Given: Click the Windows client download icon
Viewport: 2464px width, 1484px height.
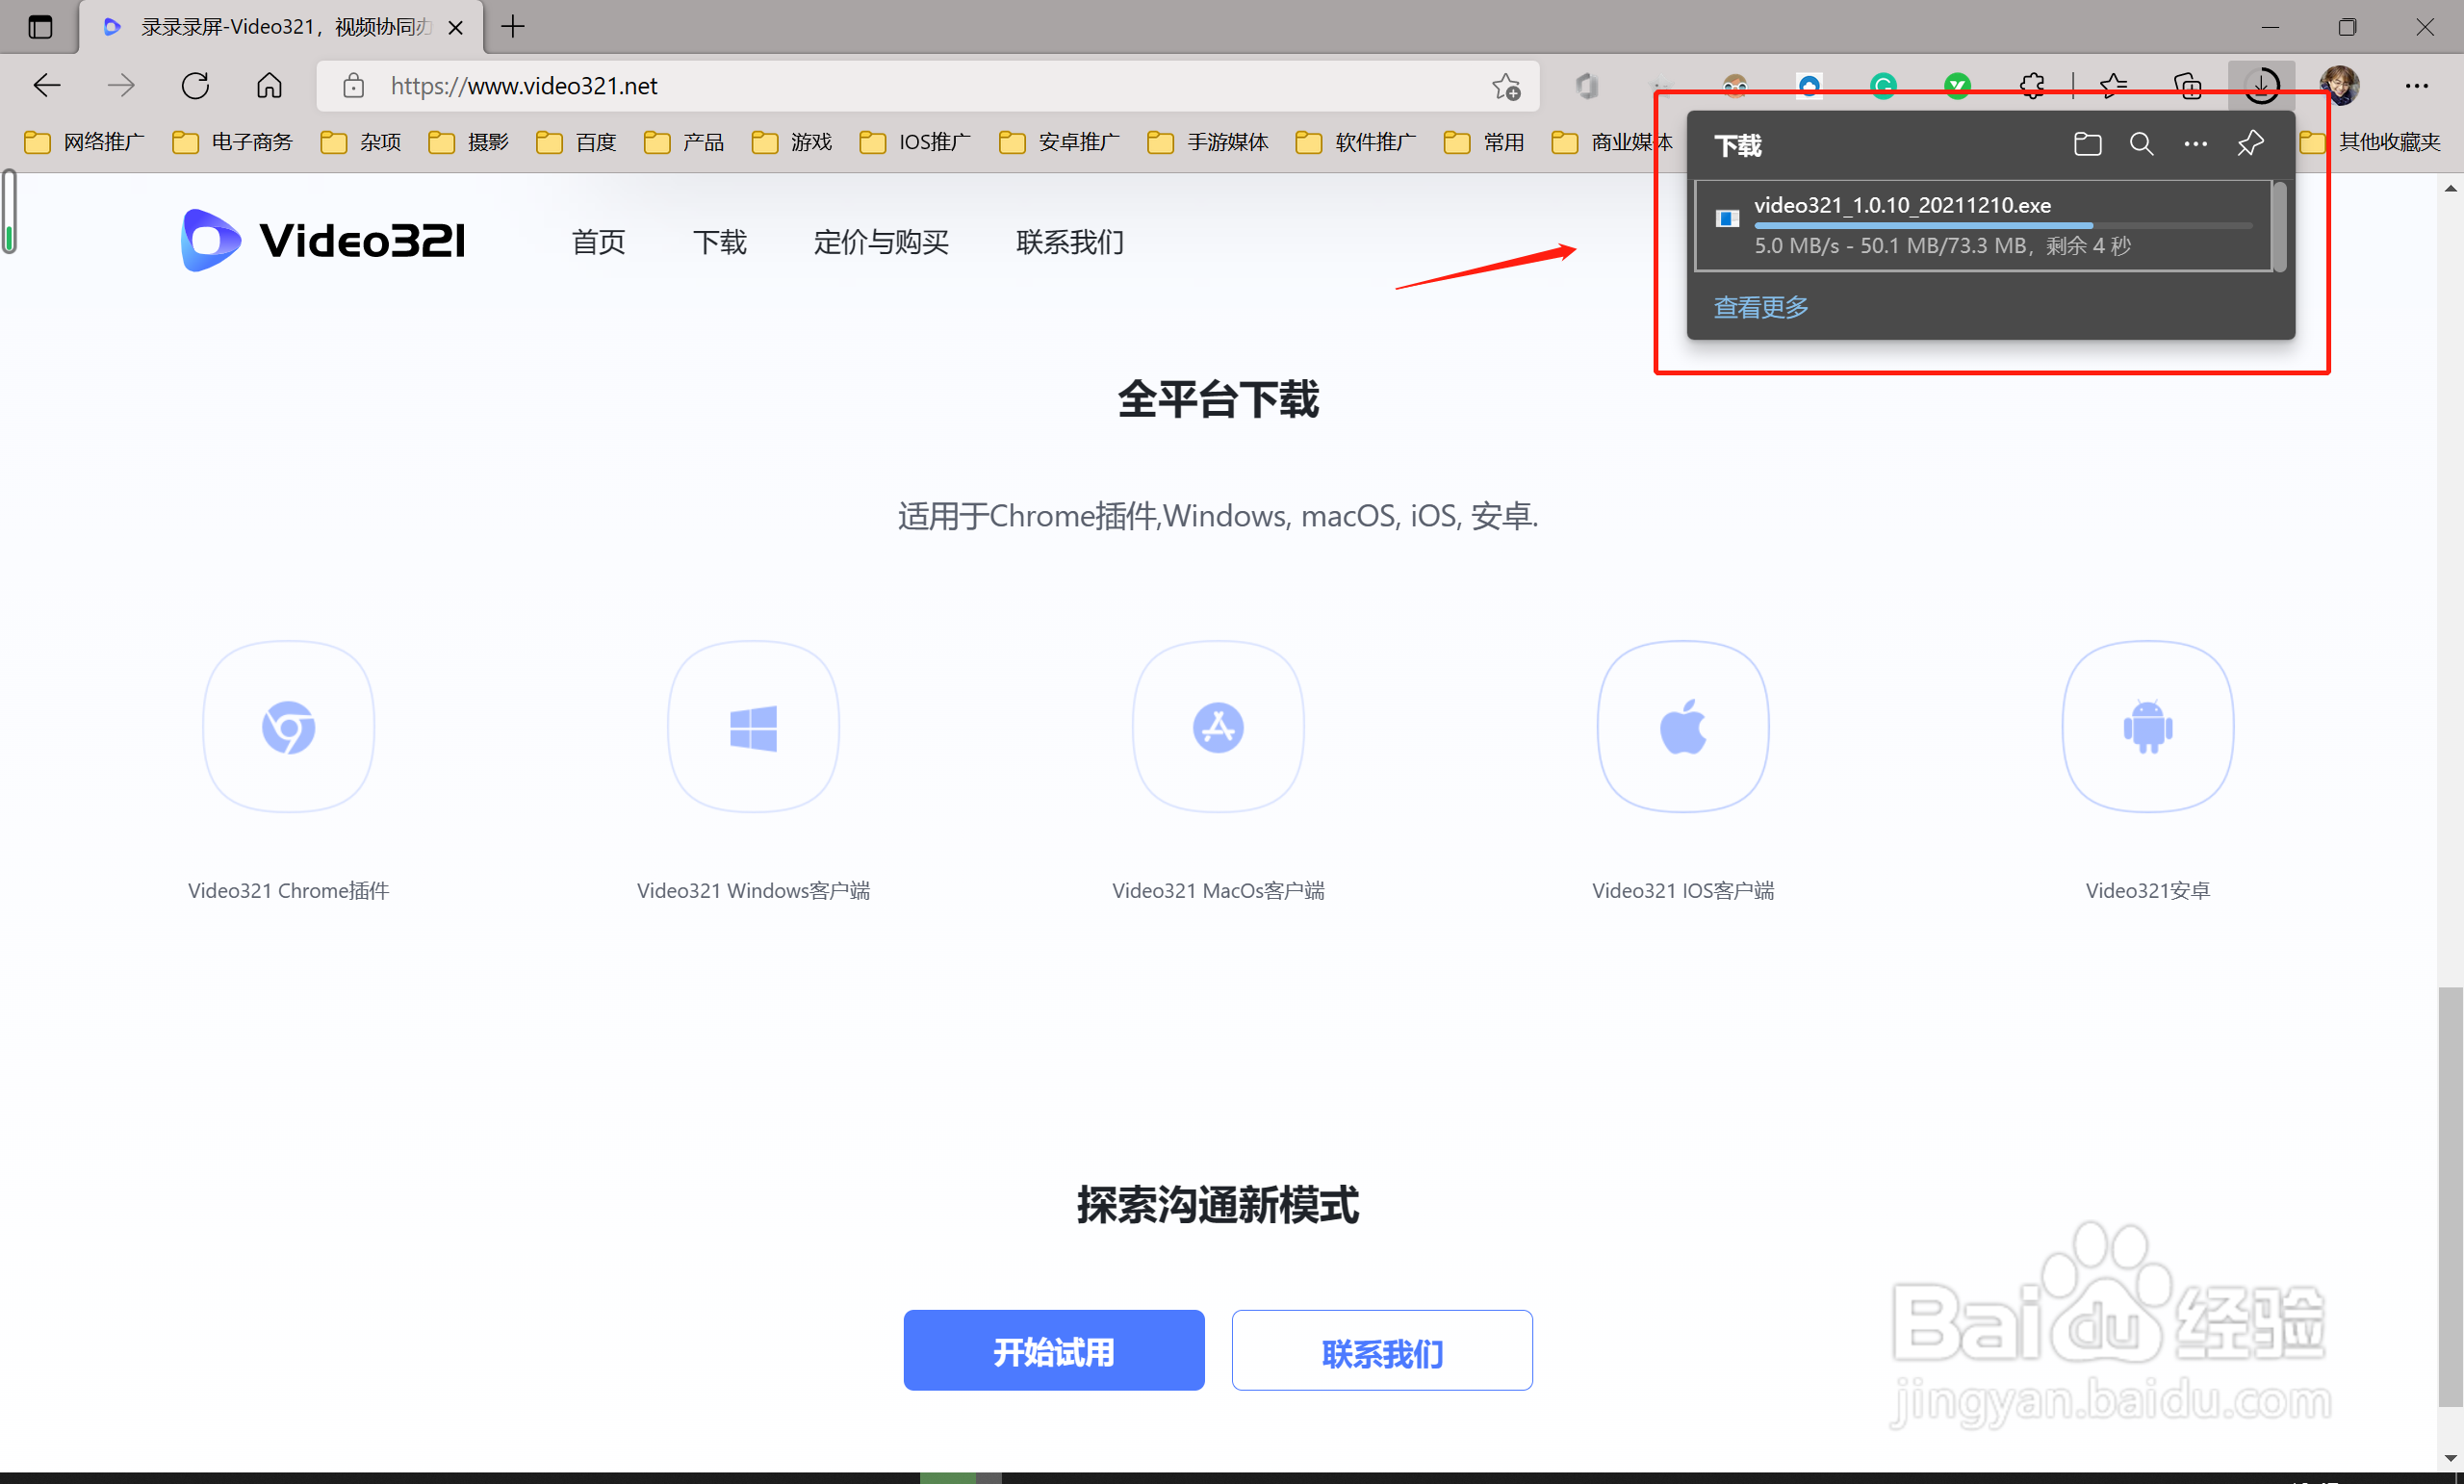Looking at the screenshot, I should 753,727.
